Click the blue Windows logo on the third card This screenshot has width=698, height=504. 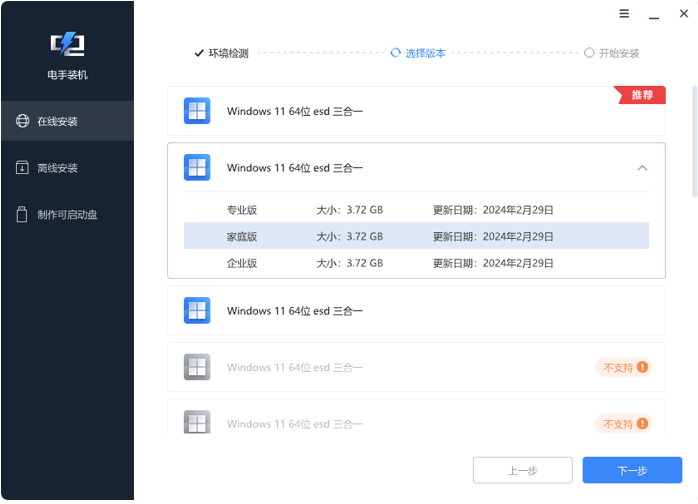[x=197, y=310]
